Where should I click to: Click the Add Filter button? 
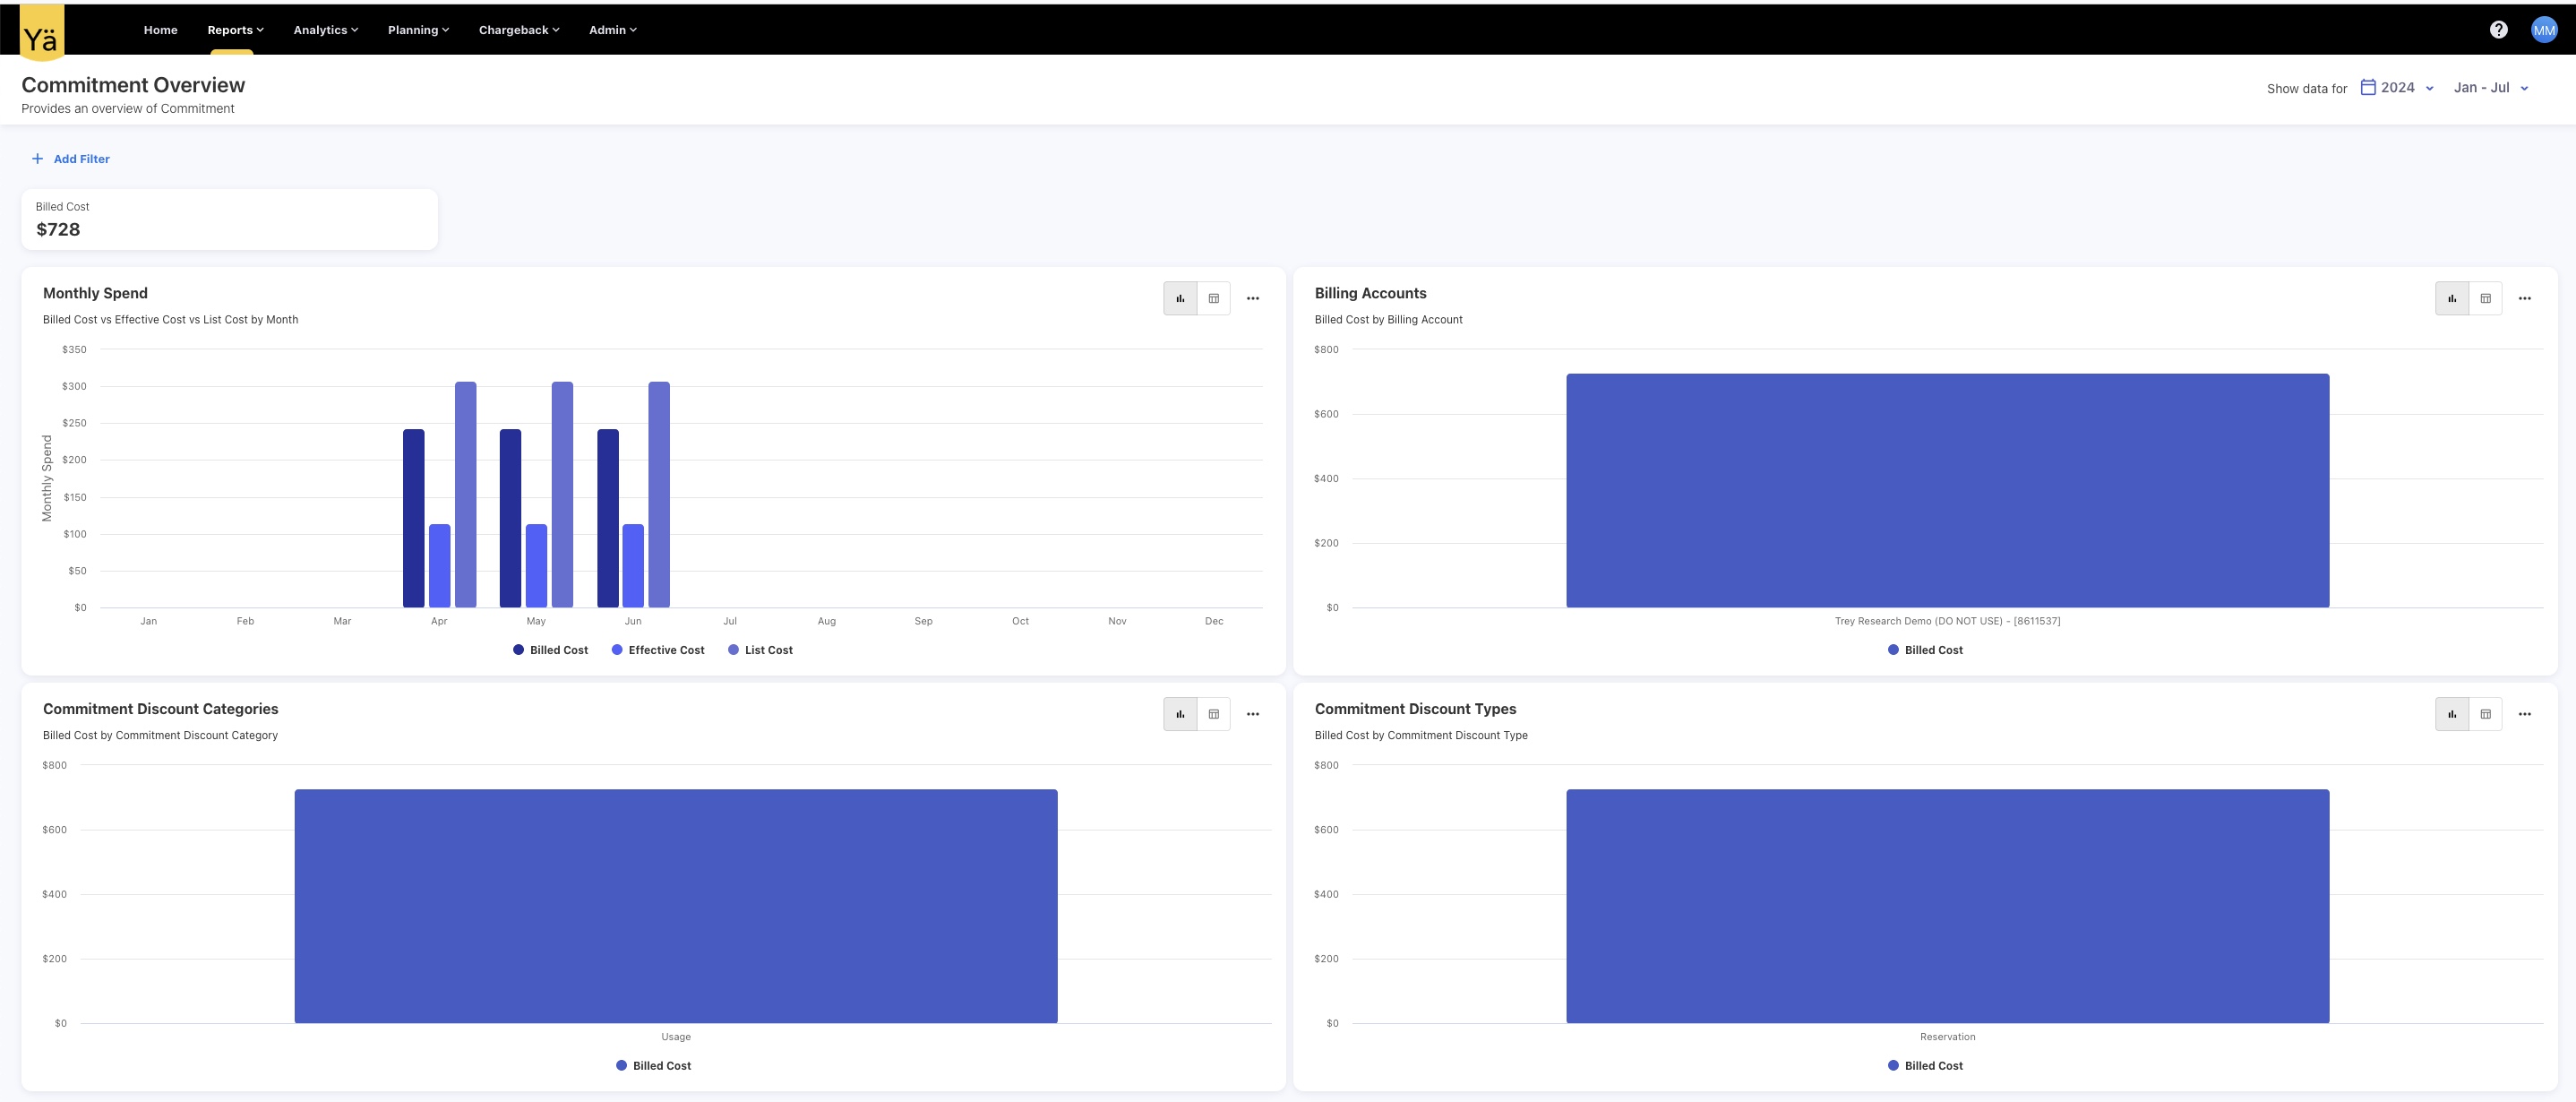tap(71, 159)
